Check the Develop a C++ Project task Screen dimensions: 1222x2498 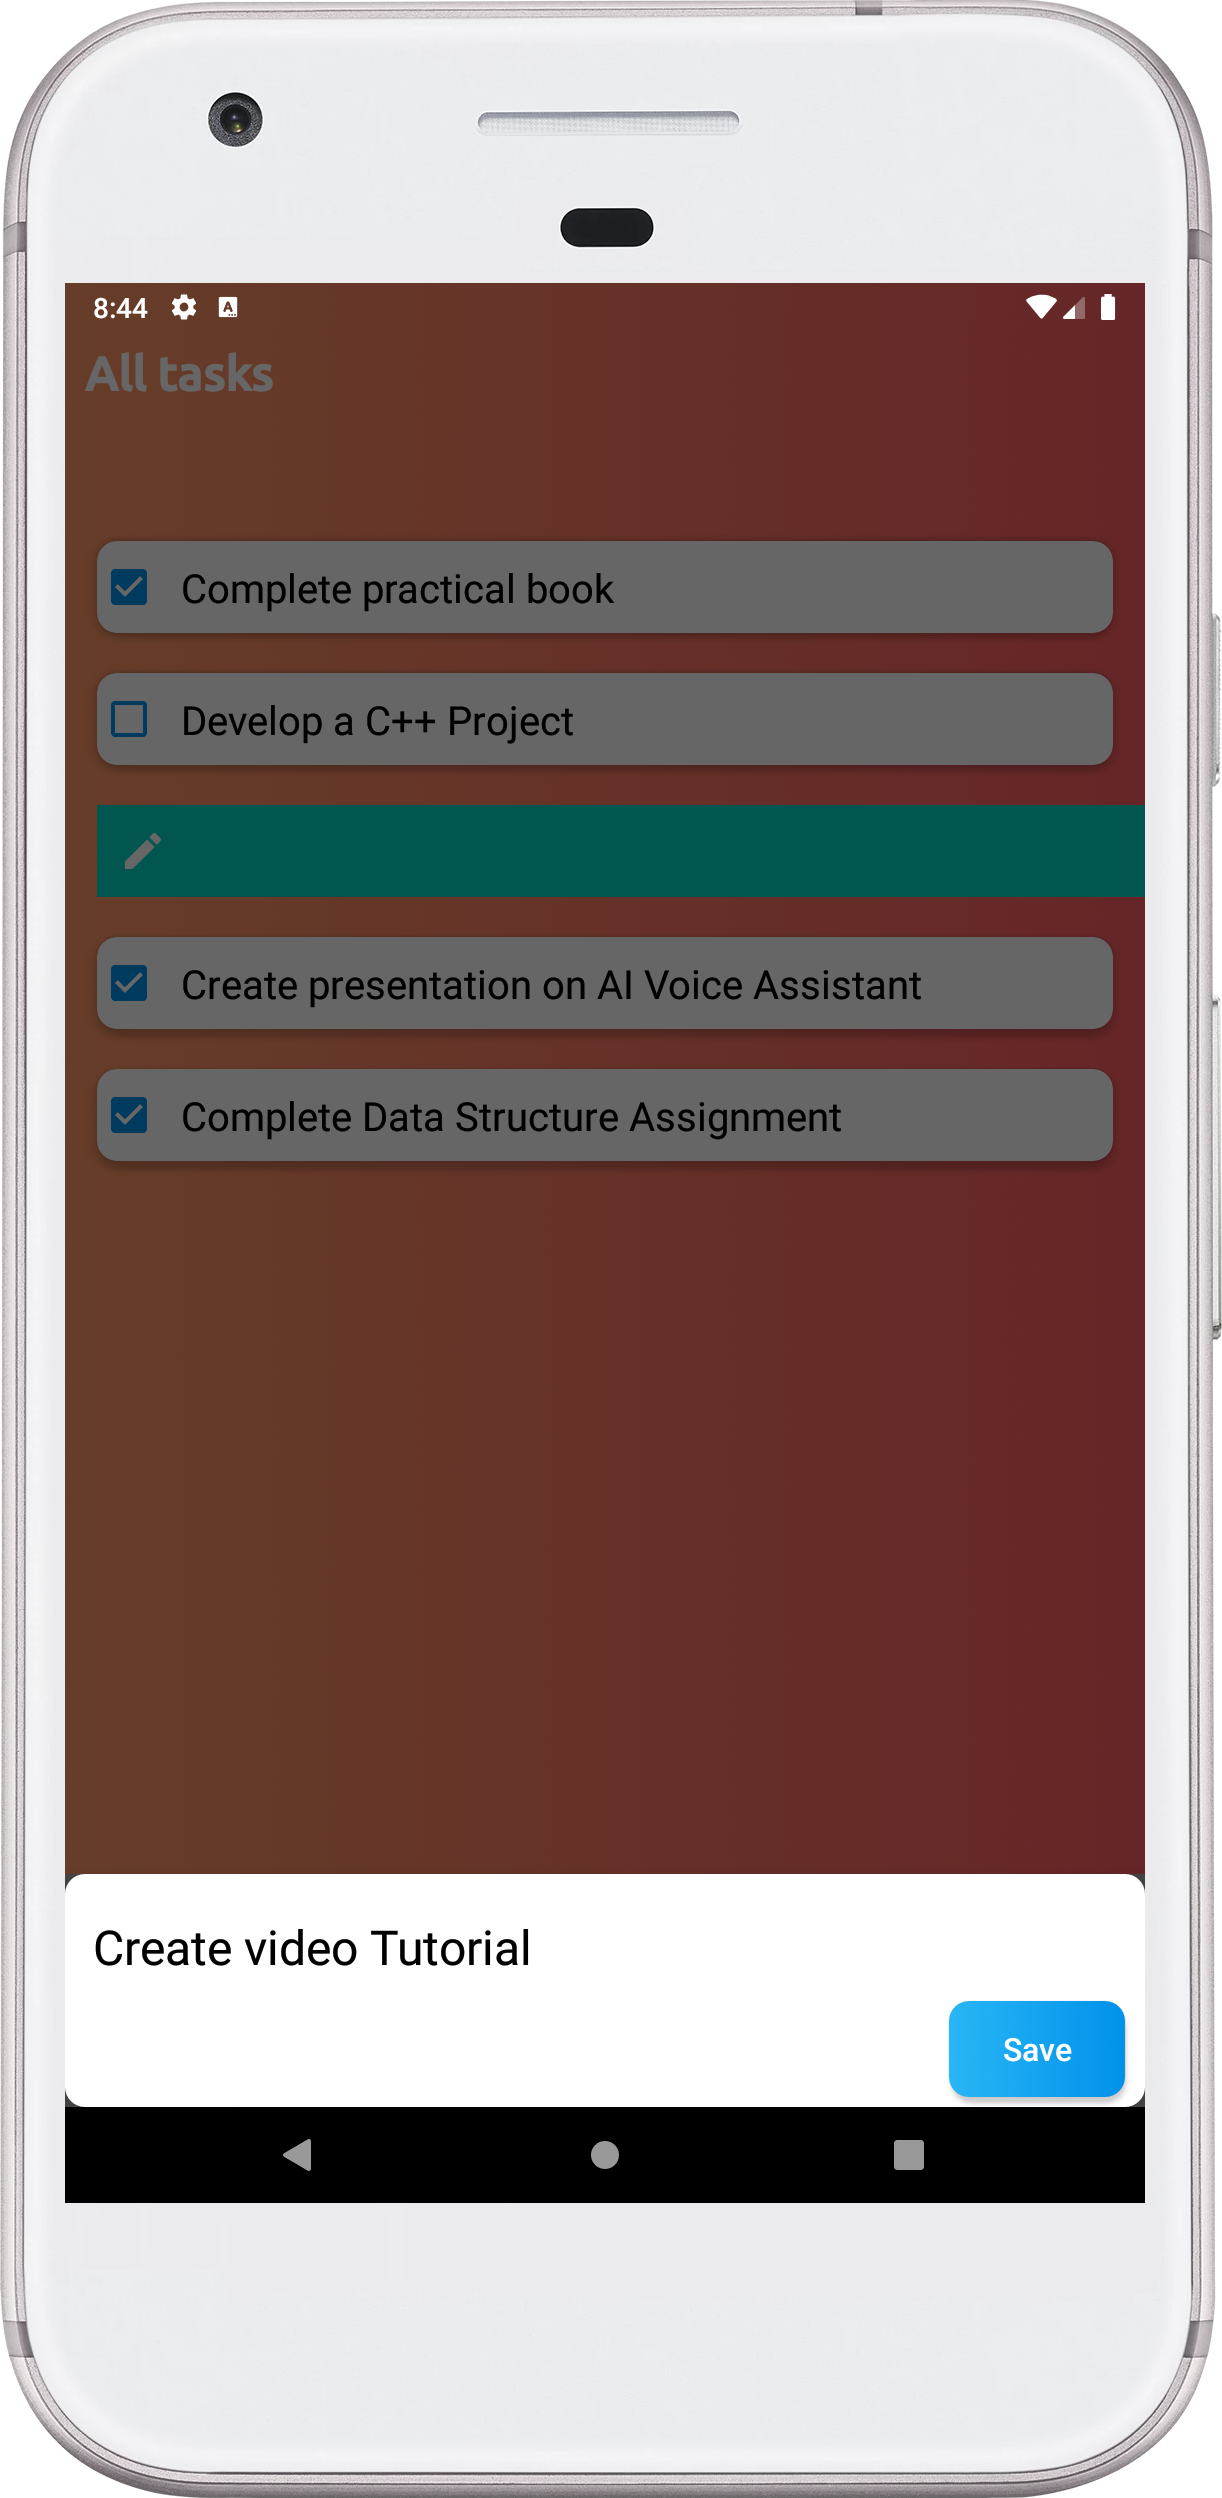click(x=128, y=719)
